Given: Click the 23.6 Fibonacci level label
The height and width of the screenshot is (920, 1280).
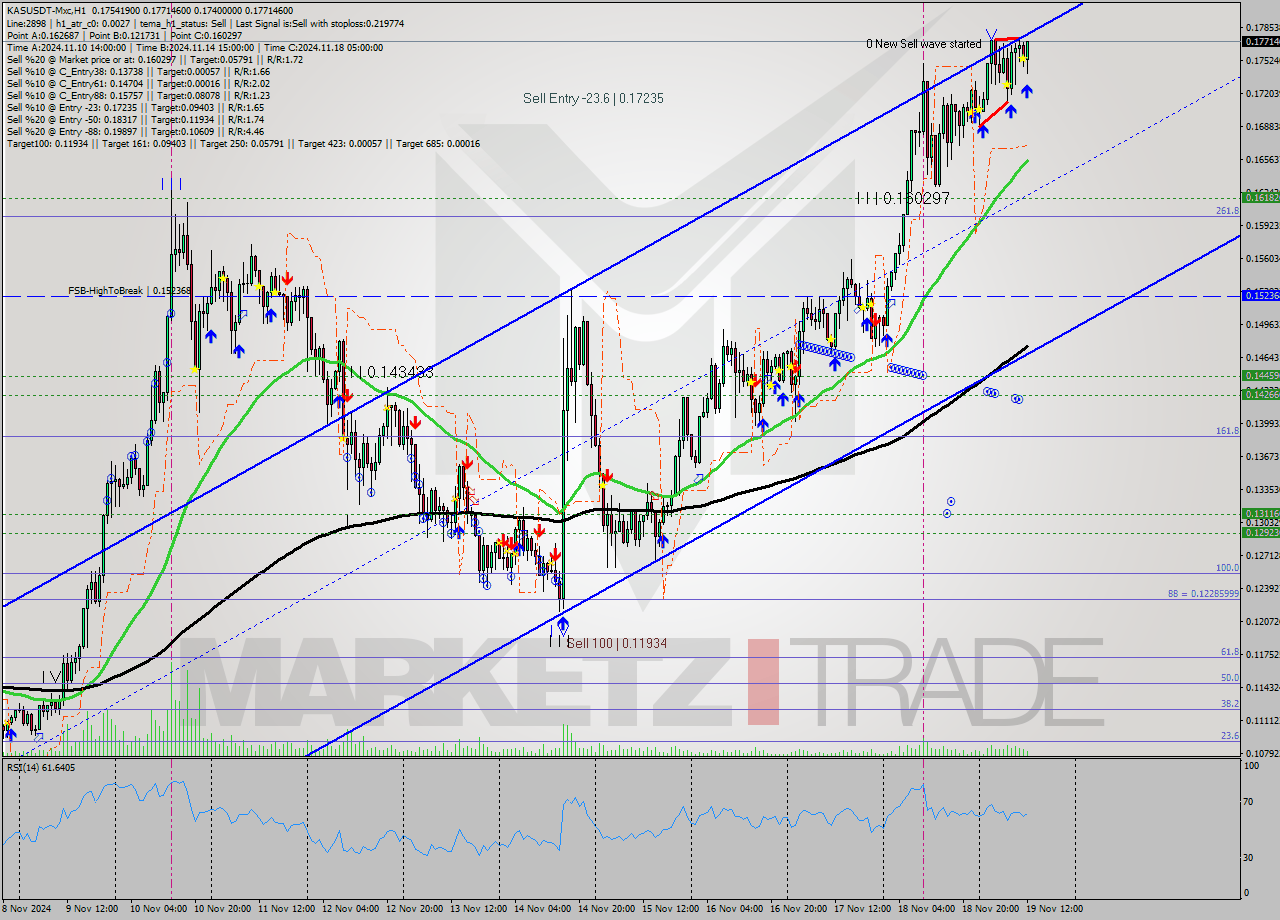Looking at the screenshot, I should 1230,735.
